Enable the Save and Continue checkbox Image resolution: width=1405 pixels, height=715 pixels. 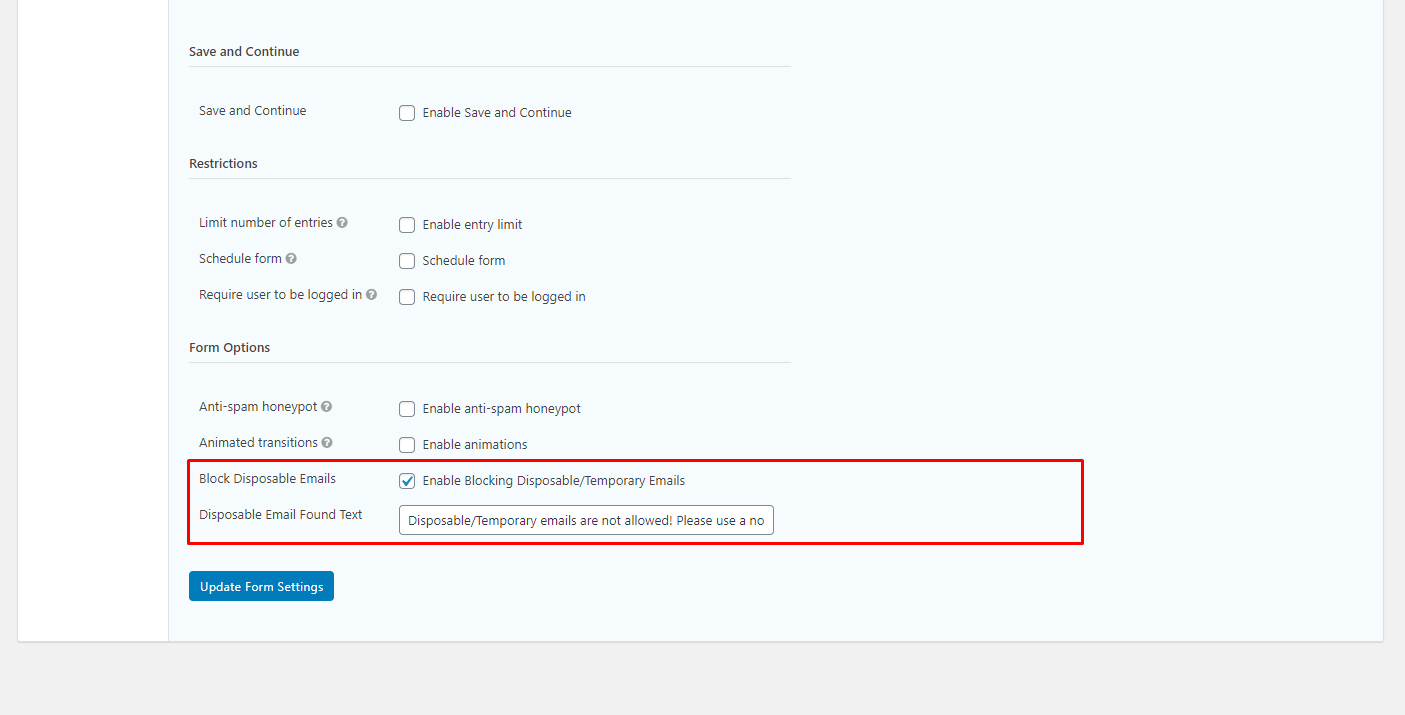pos(407,113)
